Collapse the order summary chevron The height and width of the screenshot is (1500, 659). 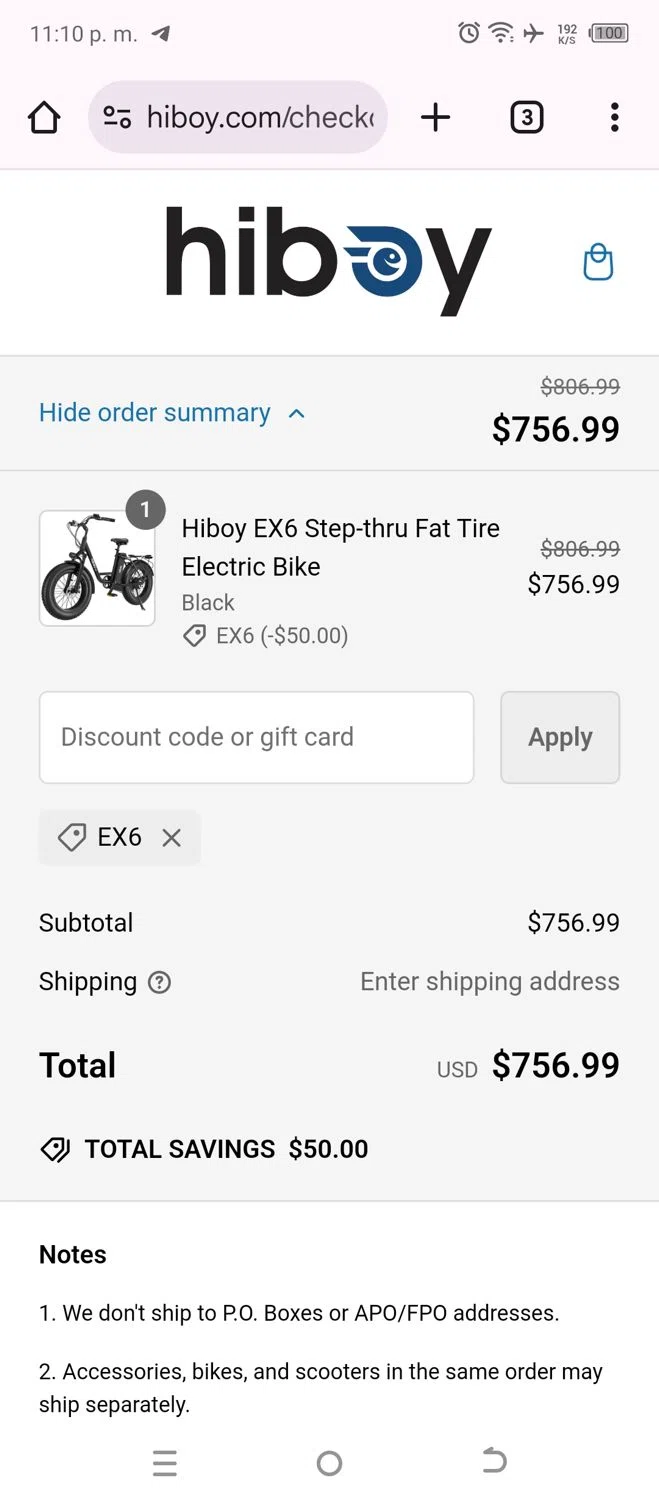296,413
